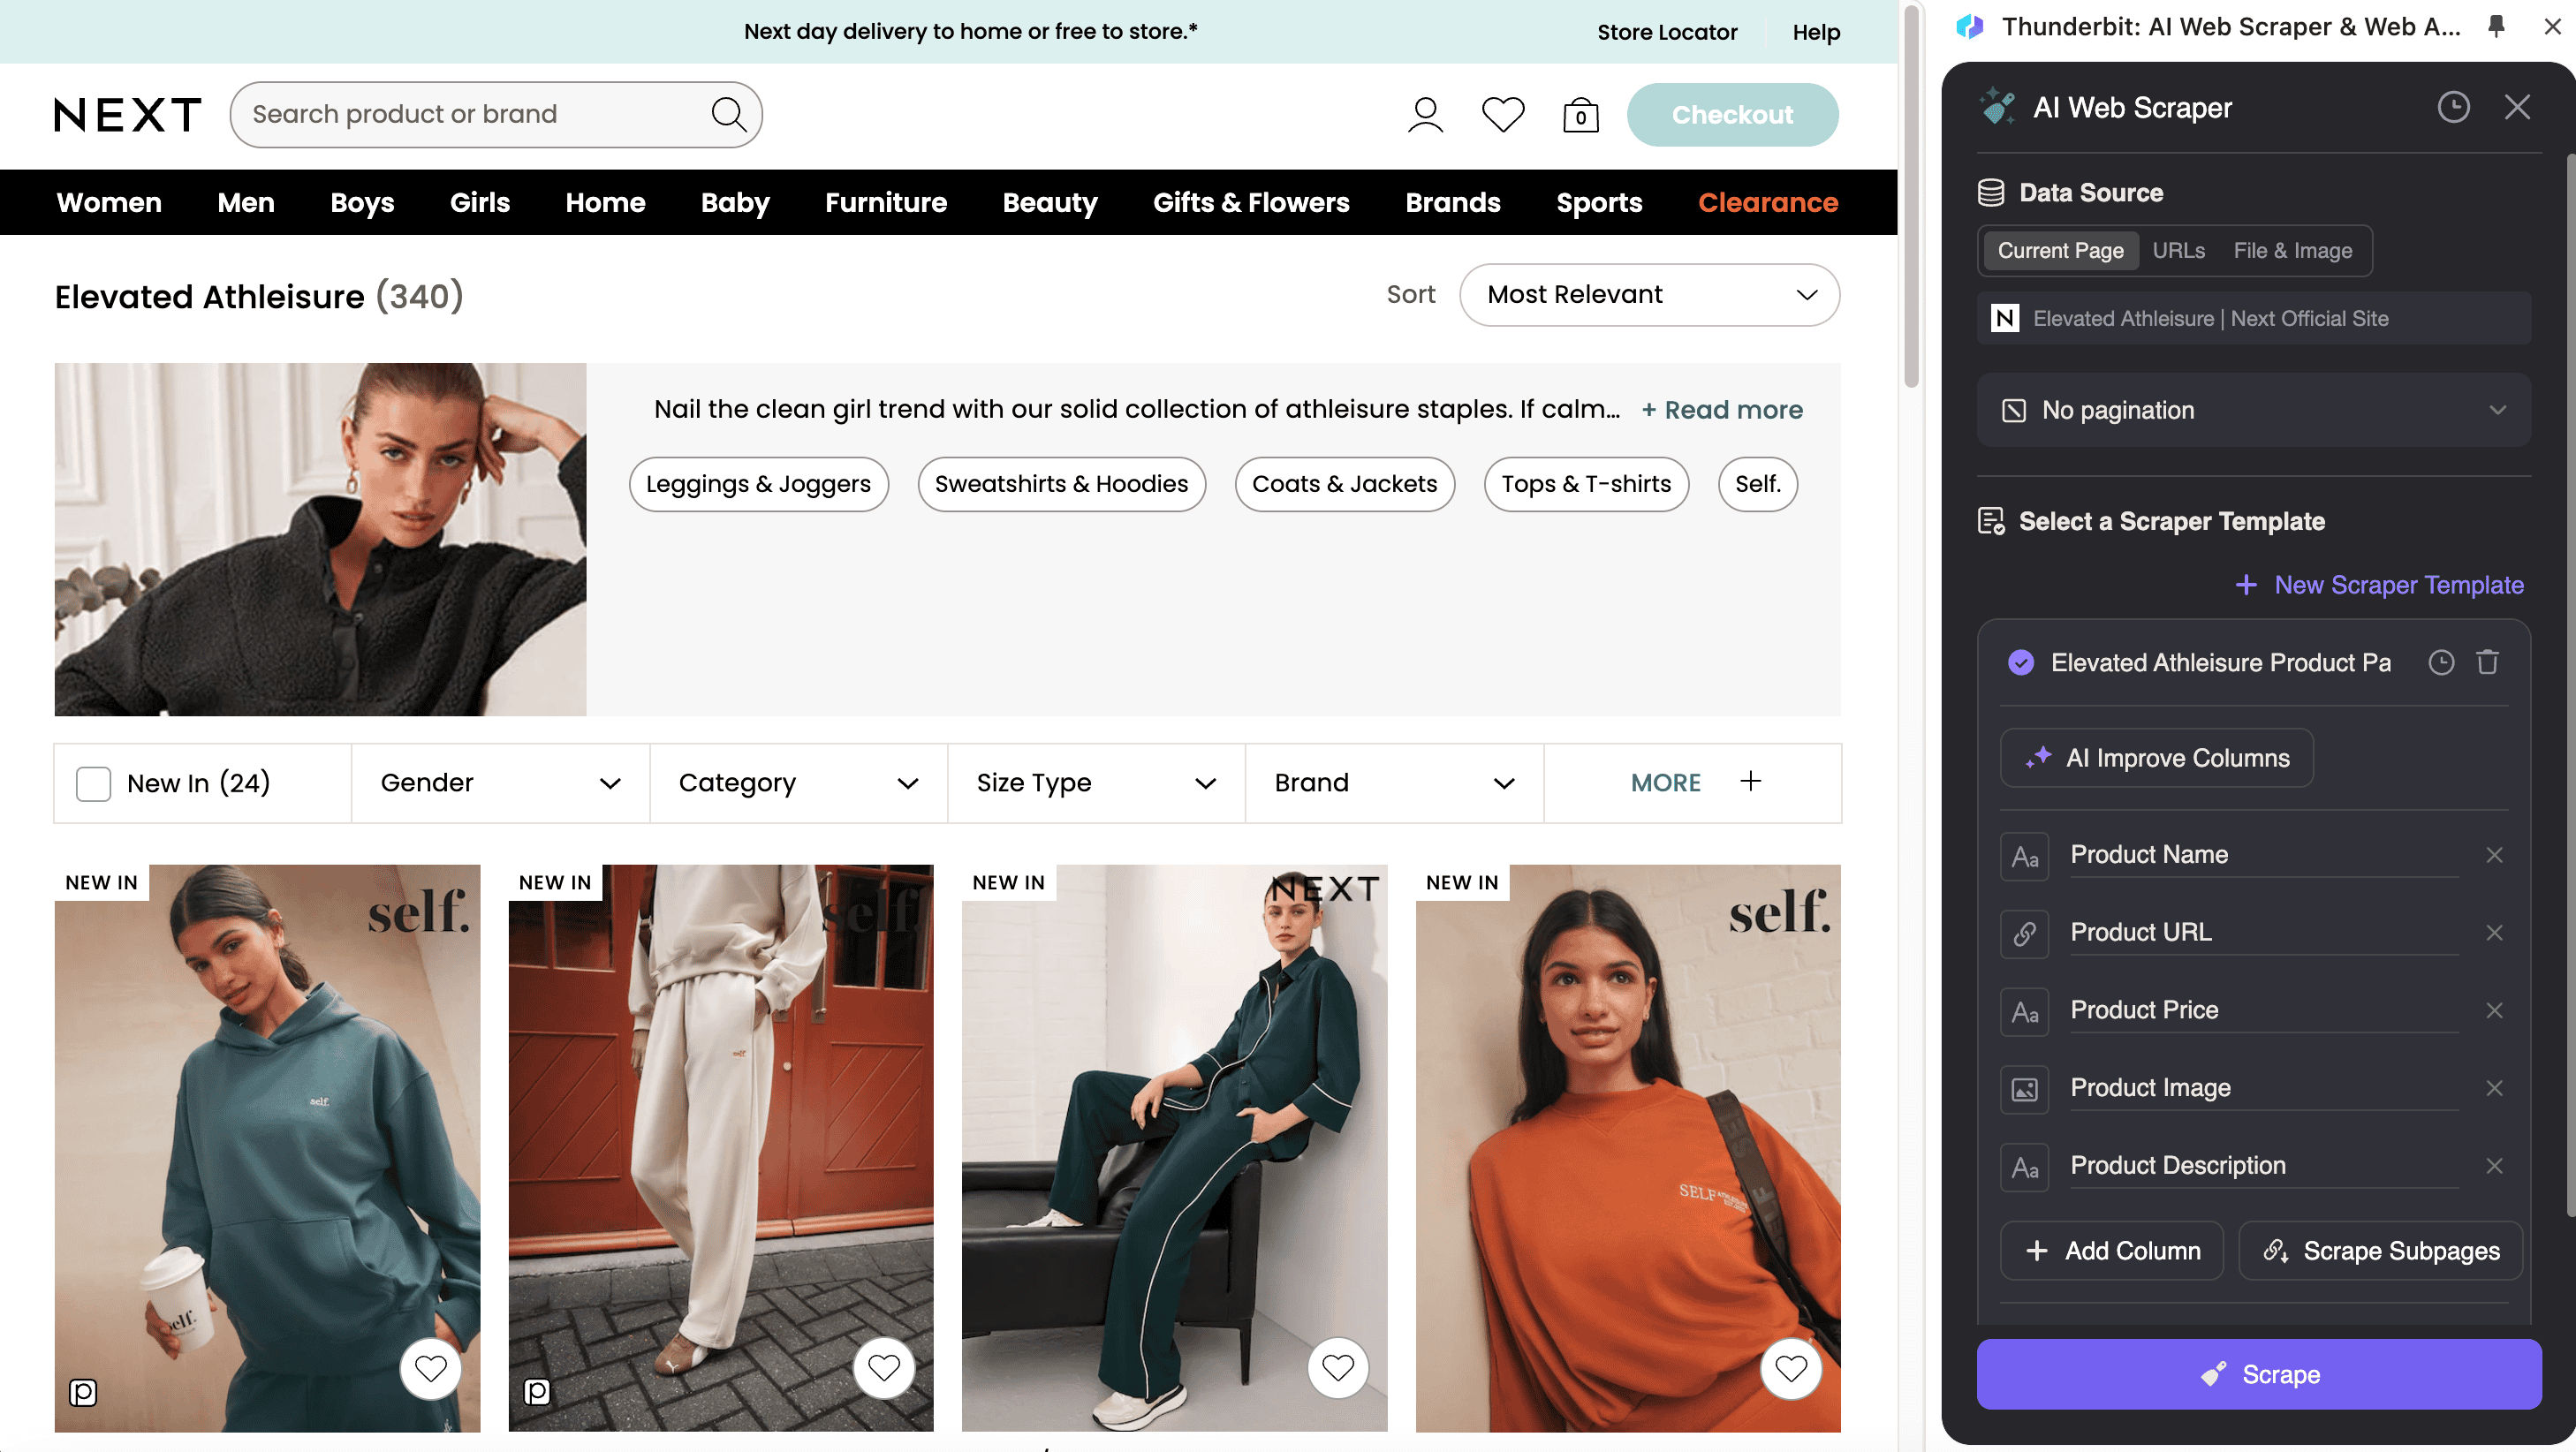
Task: Open the Most Relevant sort dropdown
Action: pyautogui.click(x=1649, y=295)
